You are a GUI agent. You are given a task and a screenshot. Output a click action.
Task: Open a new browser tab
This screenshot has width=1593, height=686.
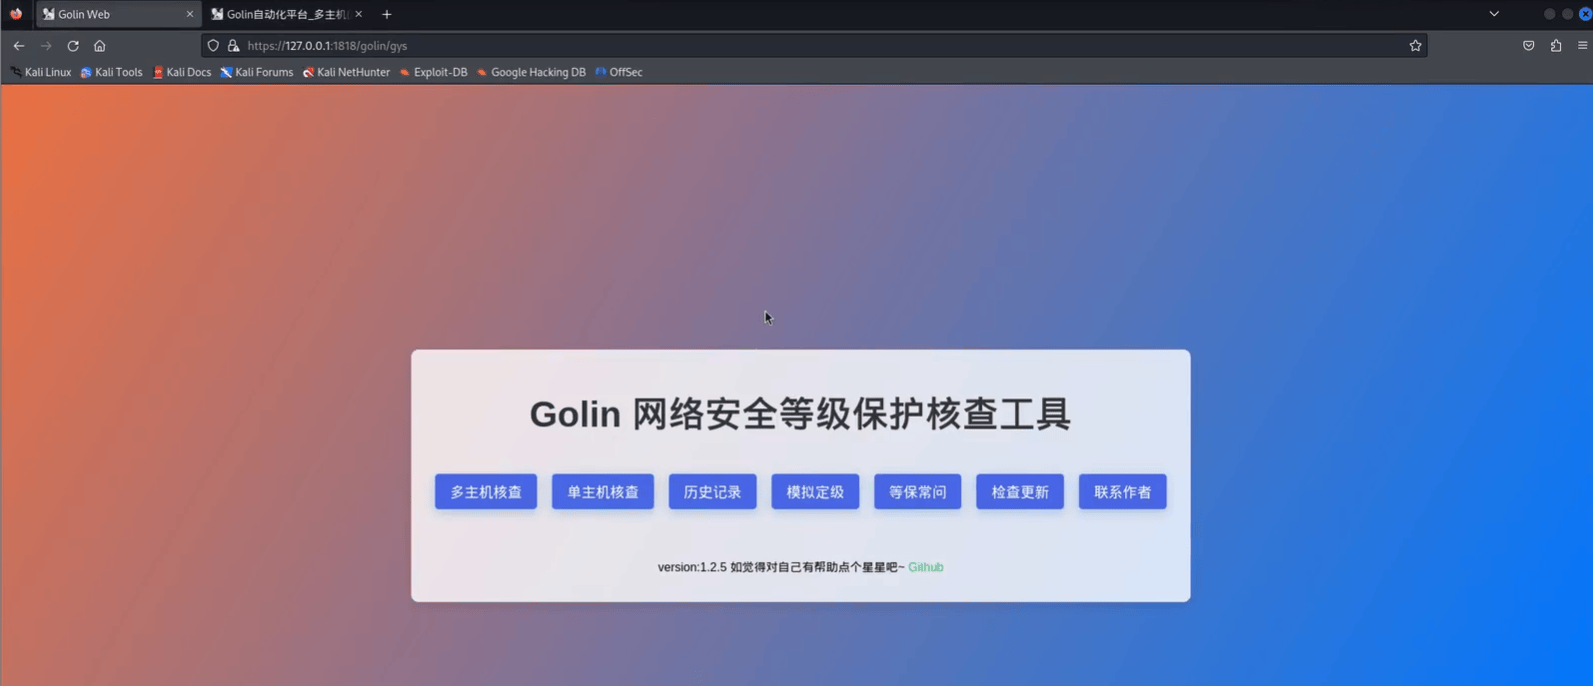pos(387,14)
